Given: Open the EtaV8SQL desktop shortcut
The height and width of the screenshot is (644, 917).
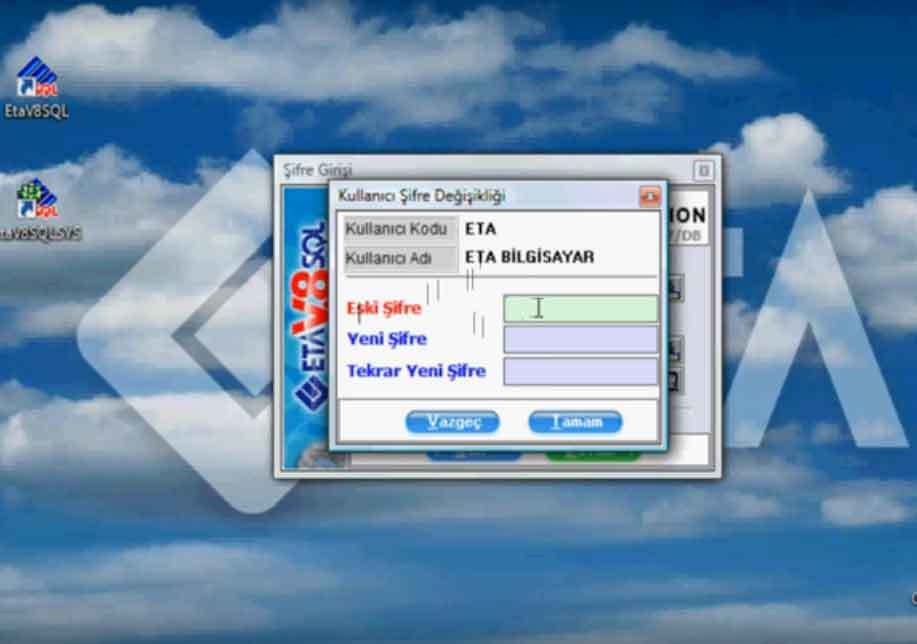Looking at the screenshot, I should 37,87.
